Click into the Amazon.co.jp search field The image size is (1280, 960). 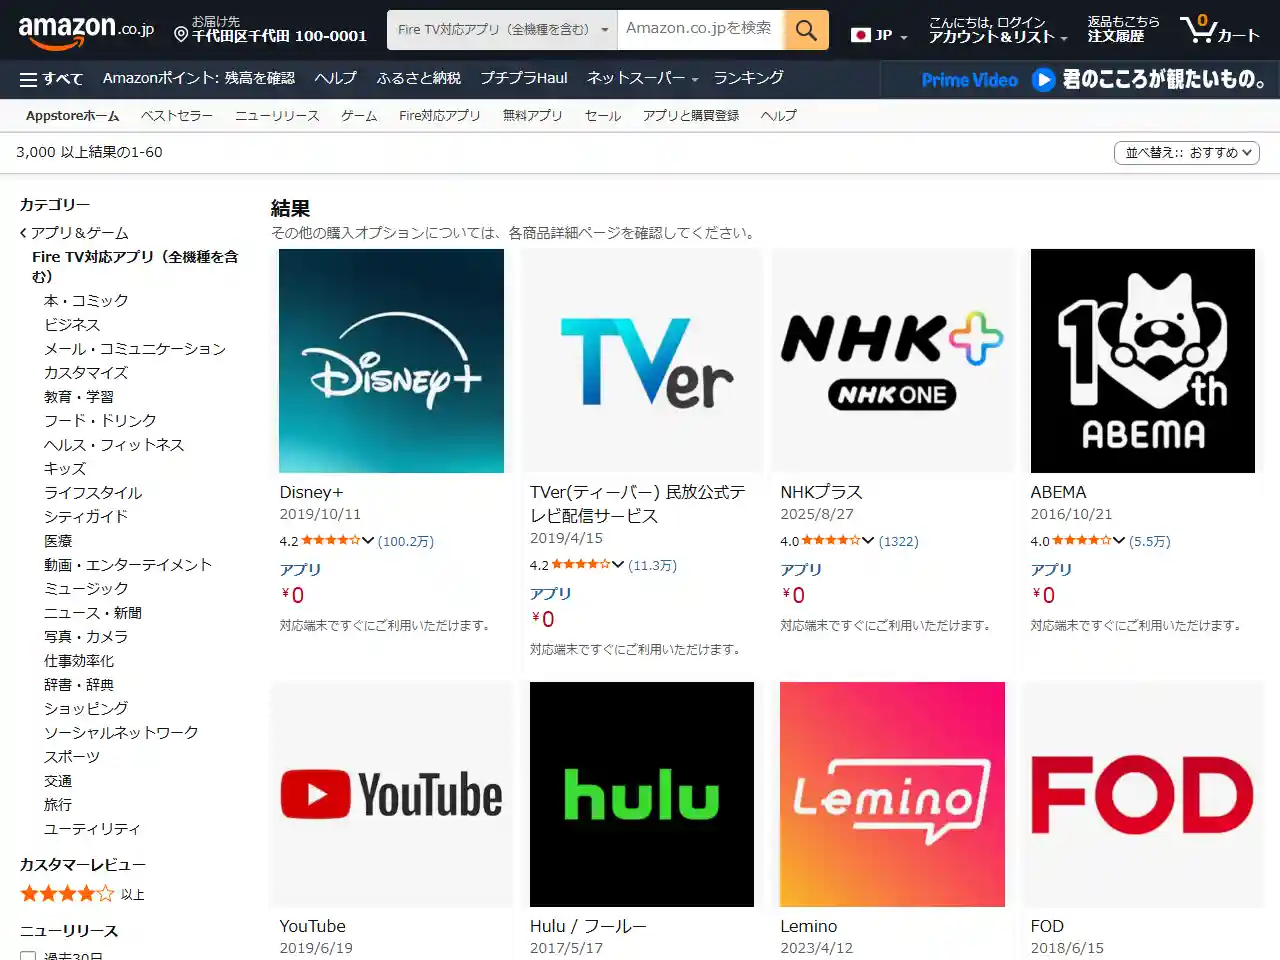[x=701, y=30]
